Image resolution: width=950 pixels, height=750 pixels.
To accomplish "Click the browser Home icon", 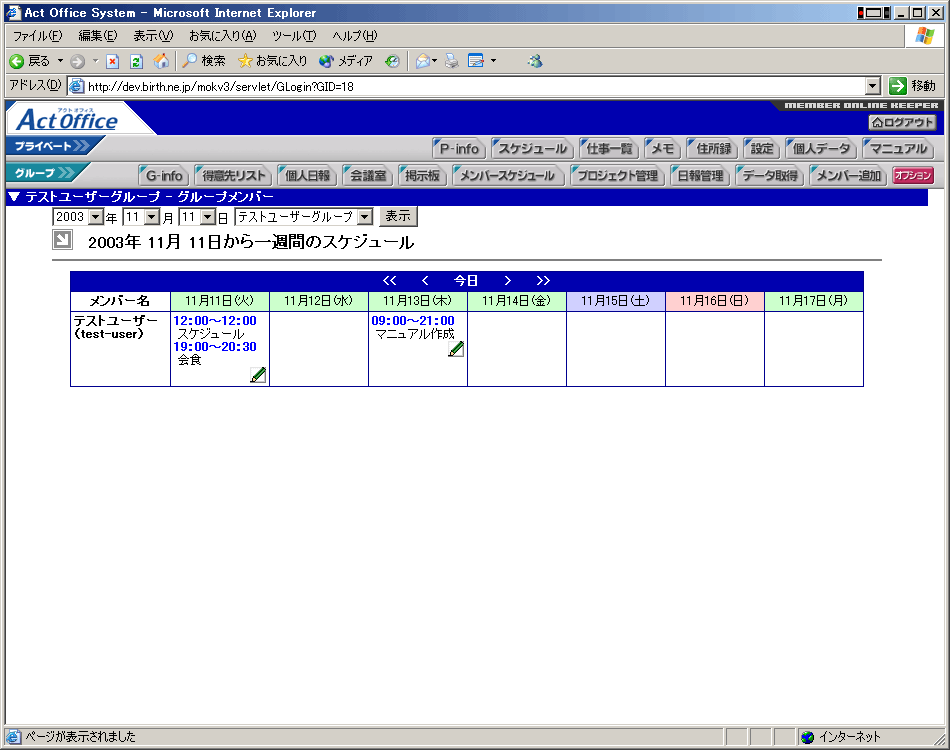I will pos(161,61).
